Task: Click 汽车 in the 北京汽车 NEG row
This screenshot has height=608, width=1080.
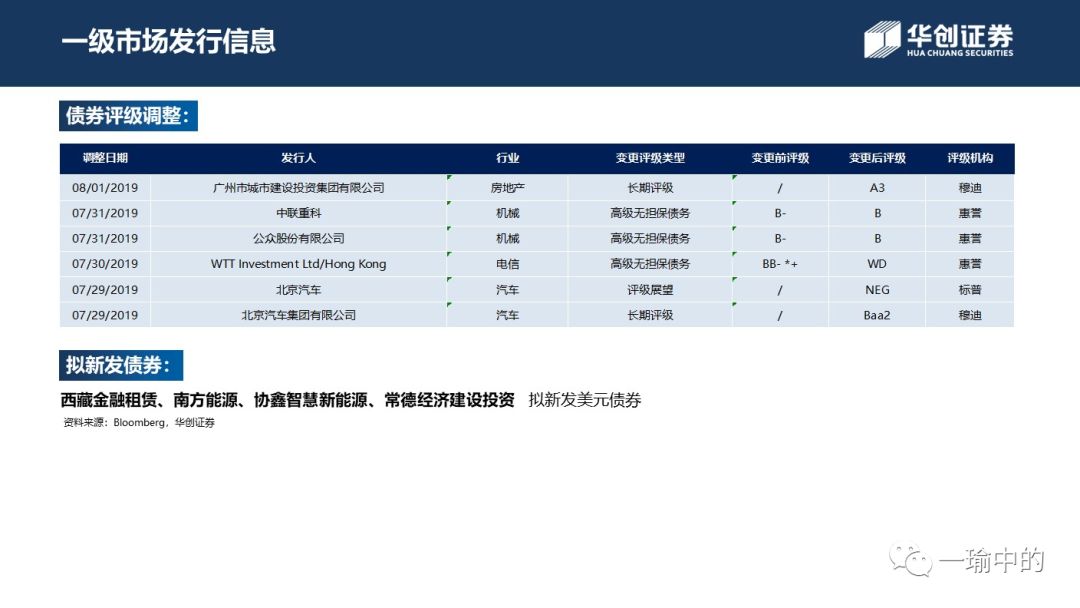Action: coord(508,290)
